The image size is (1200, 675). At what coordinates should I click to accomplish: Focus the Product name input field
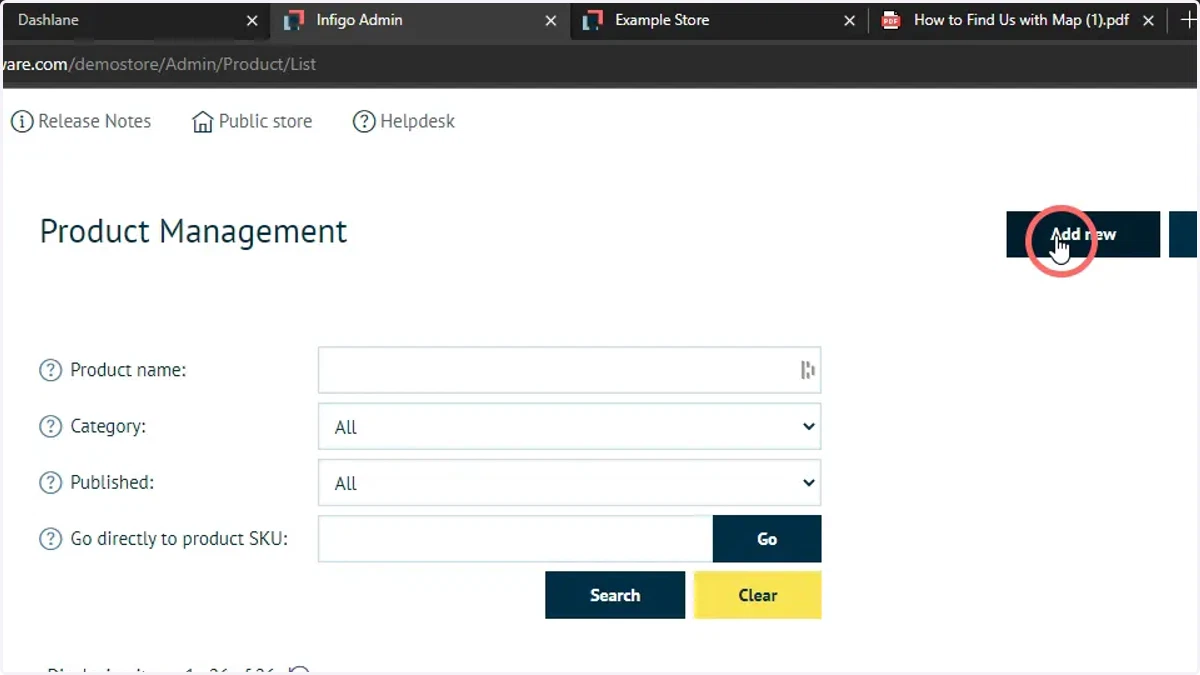point(569,370)
